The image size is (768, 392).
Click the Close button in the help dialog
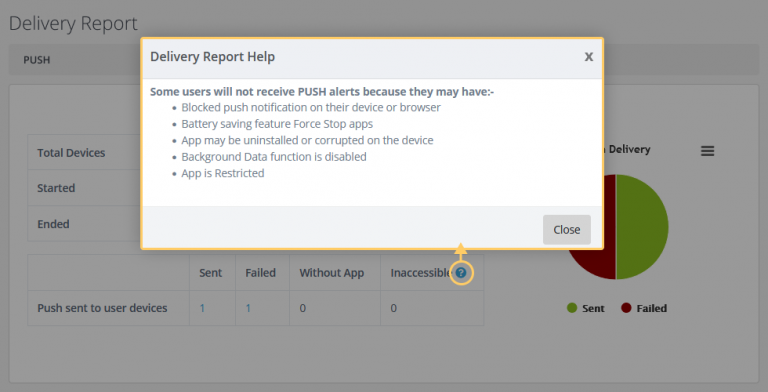(x=567, y=229)
